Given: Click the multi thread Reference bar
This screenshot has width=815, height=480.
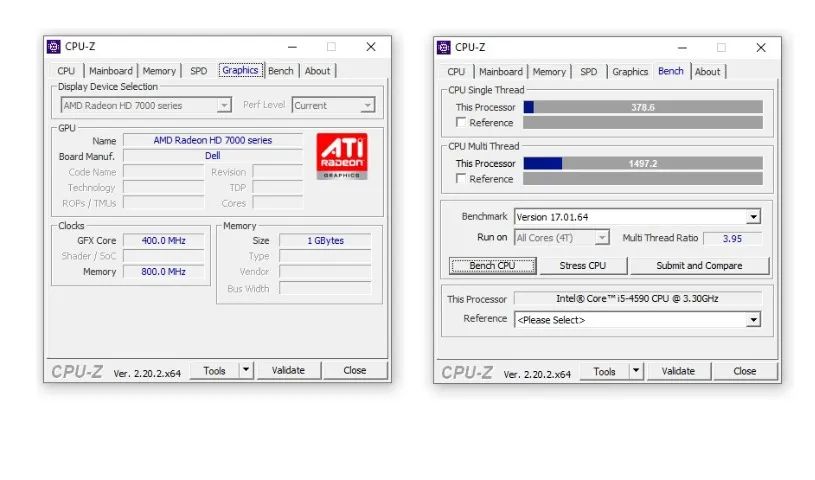Looking at the screenshot, I should click(643, 179).
